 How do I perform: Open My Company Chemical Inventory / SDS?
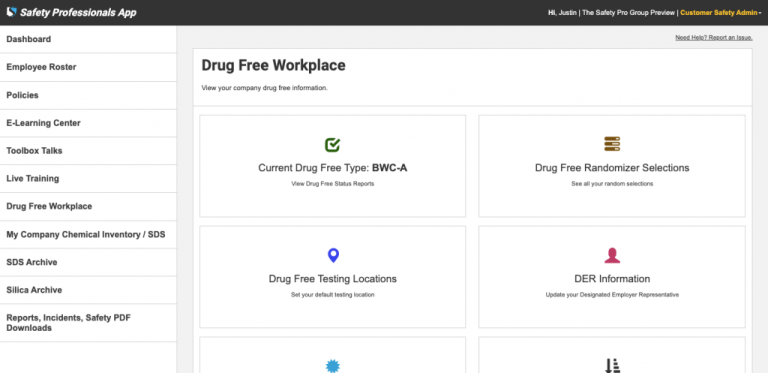(88, 234)
